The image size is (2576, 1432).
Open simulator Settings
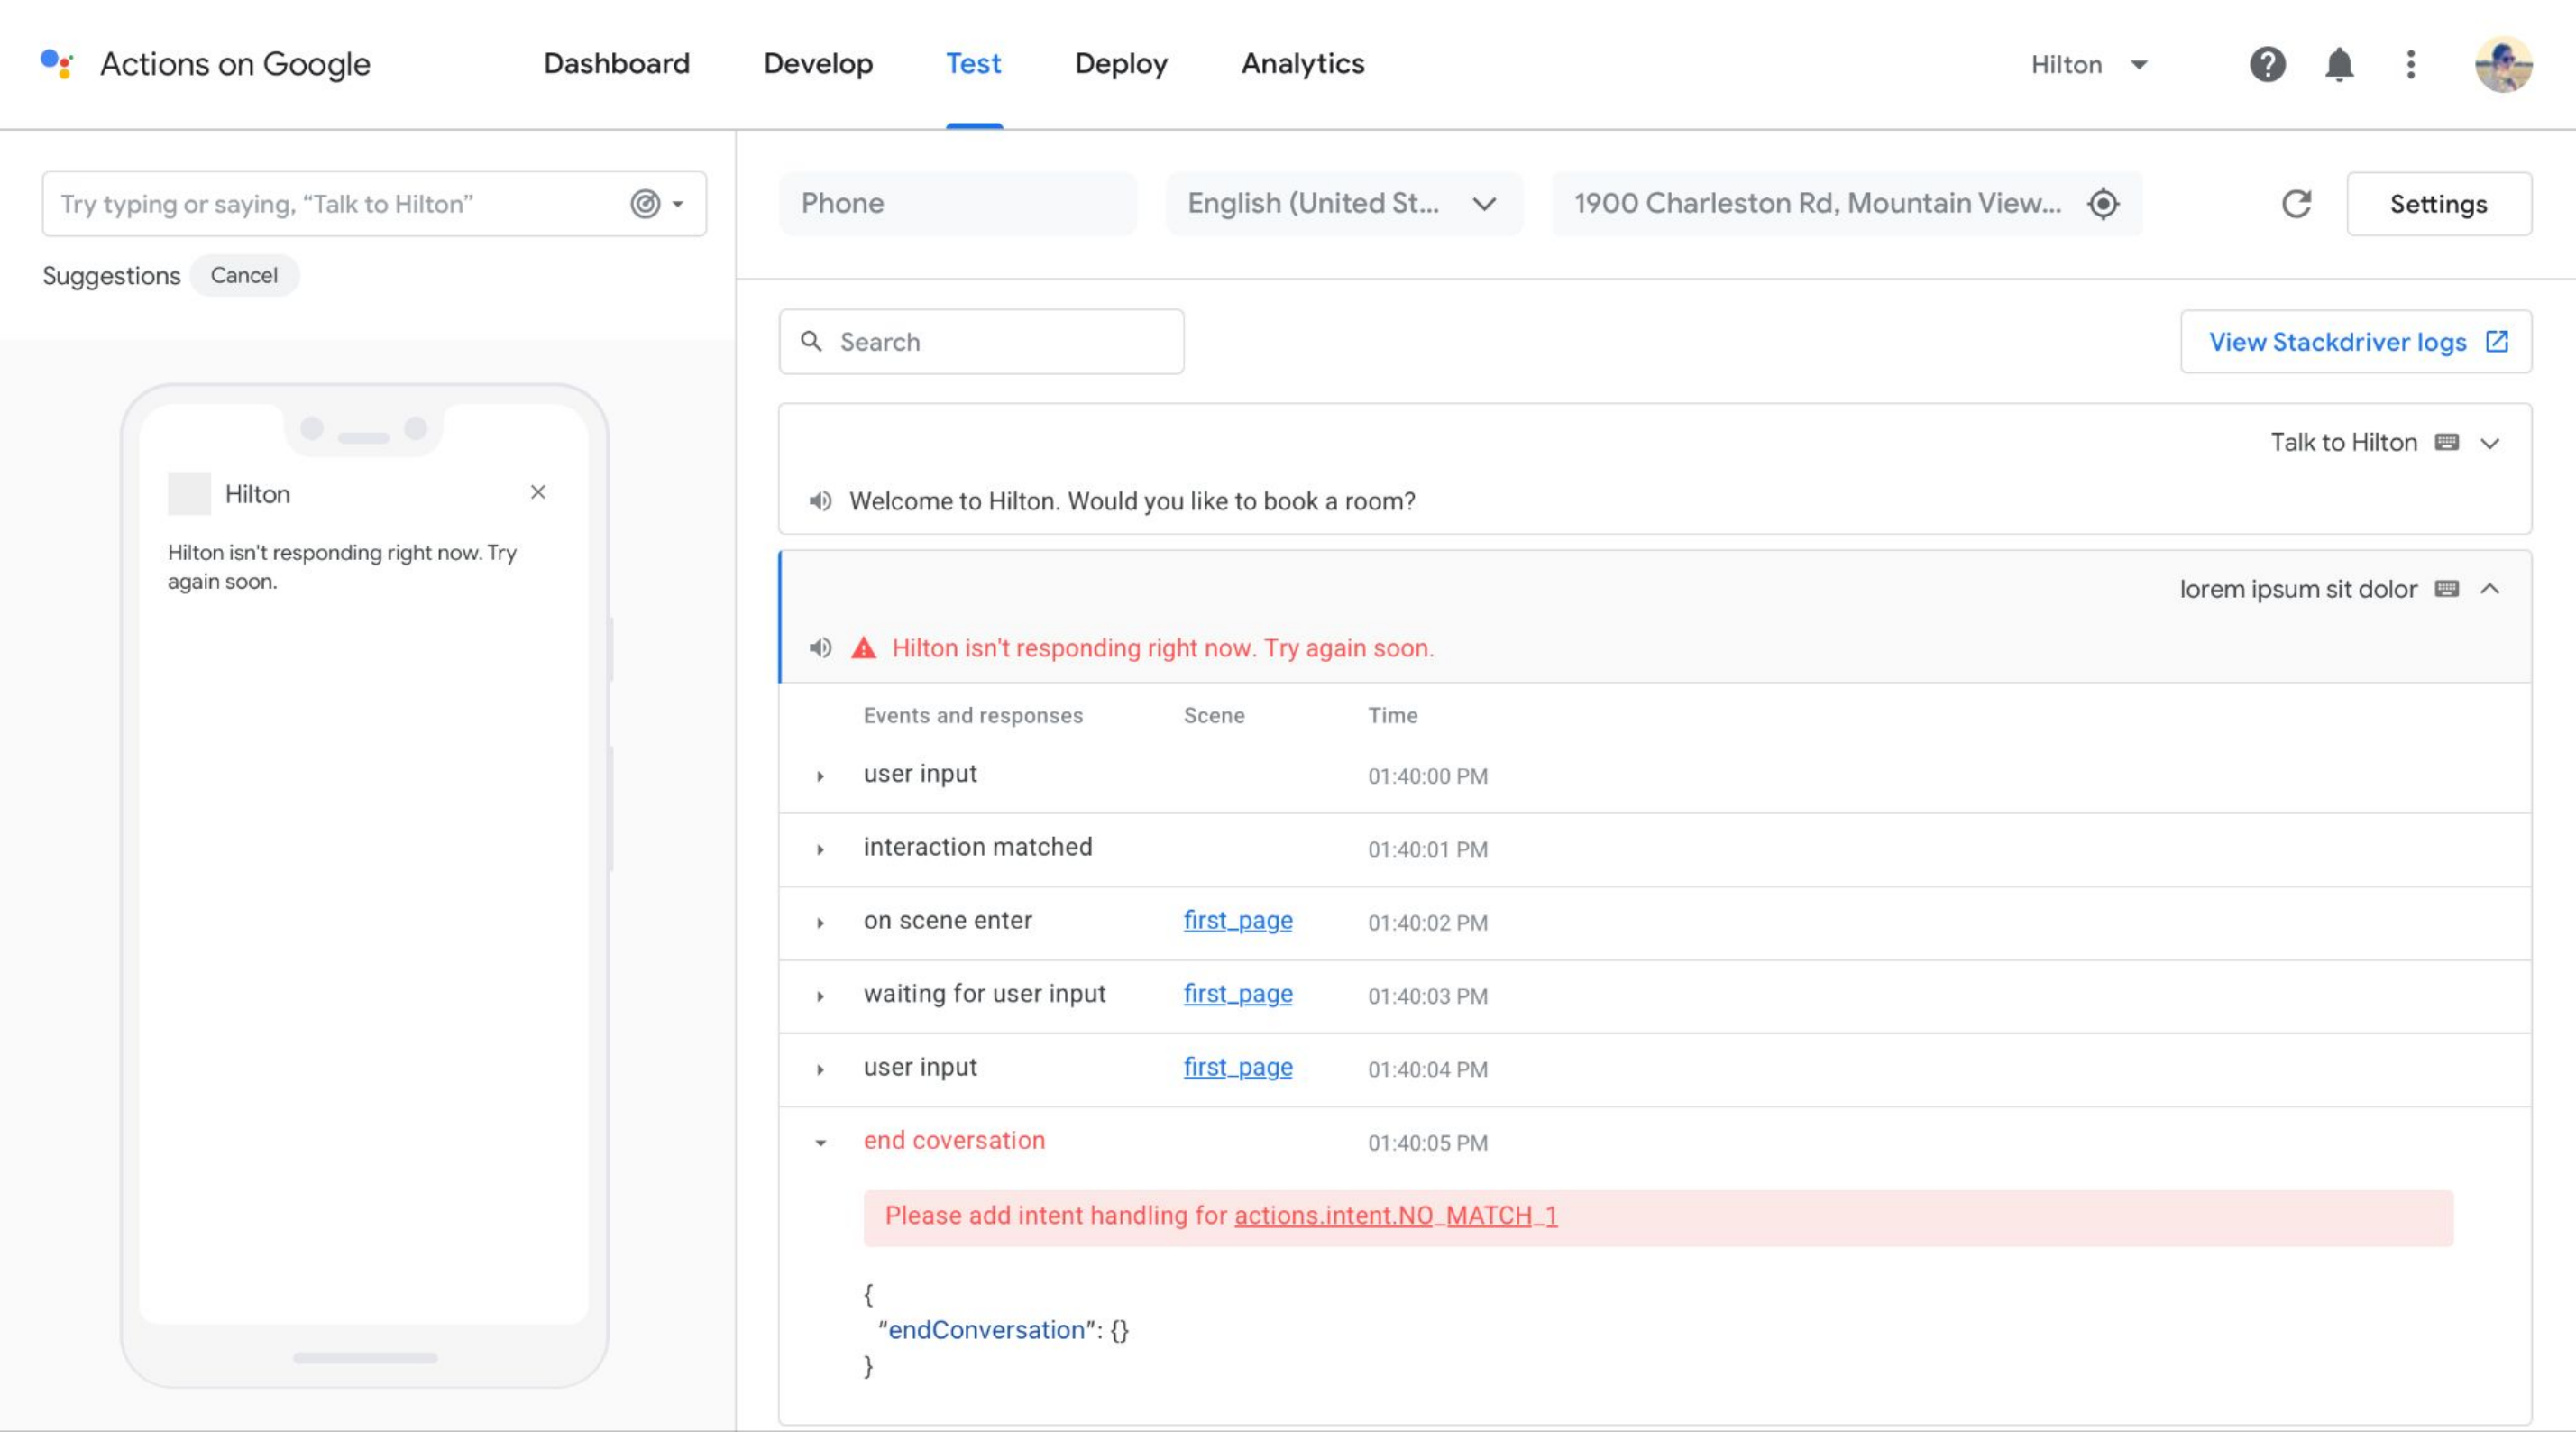pyautogui.click(x=2439, y=204)
